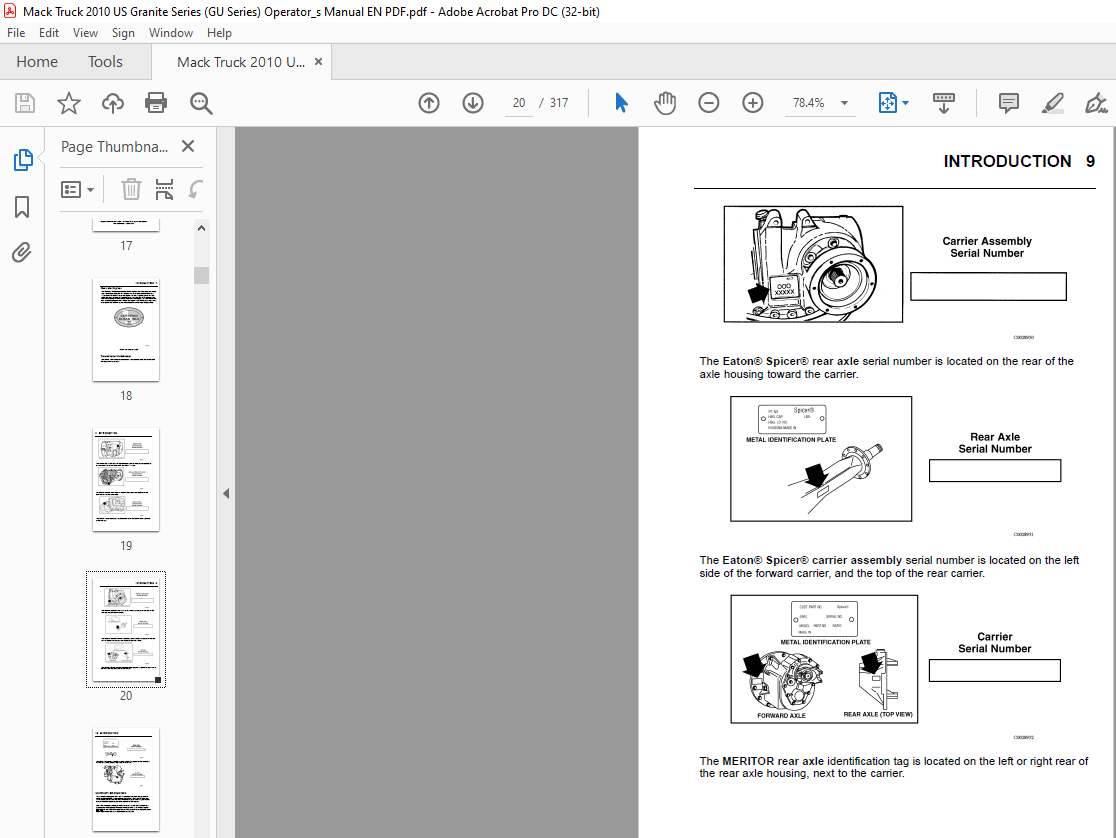Open the zoom level dropdown arrow
The image size is (1116, 838).
point(845,103)
